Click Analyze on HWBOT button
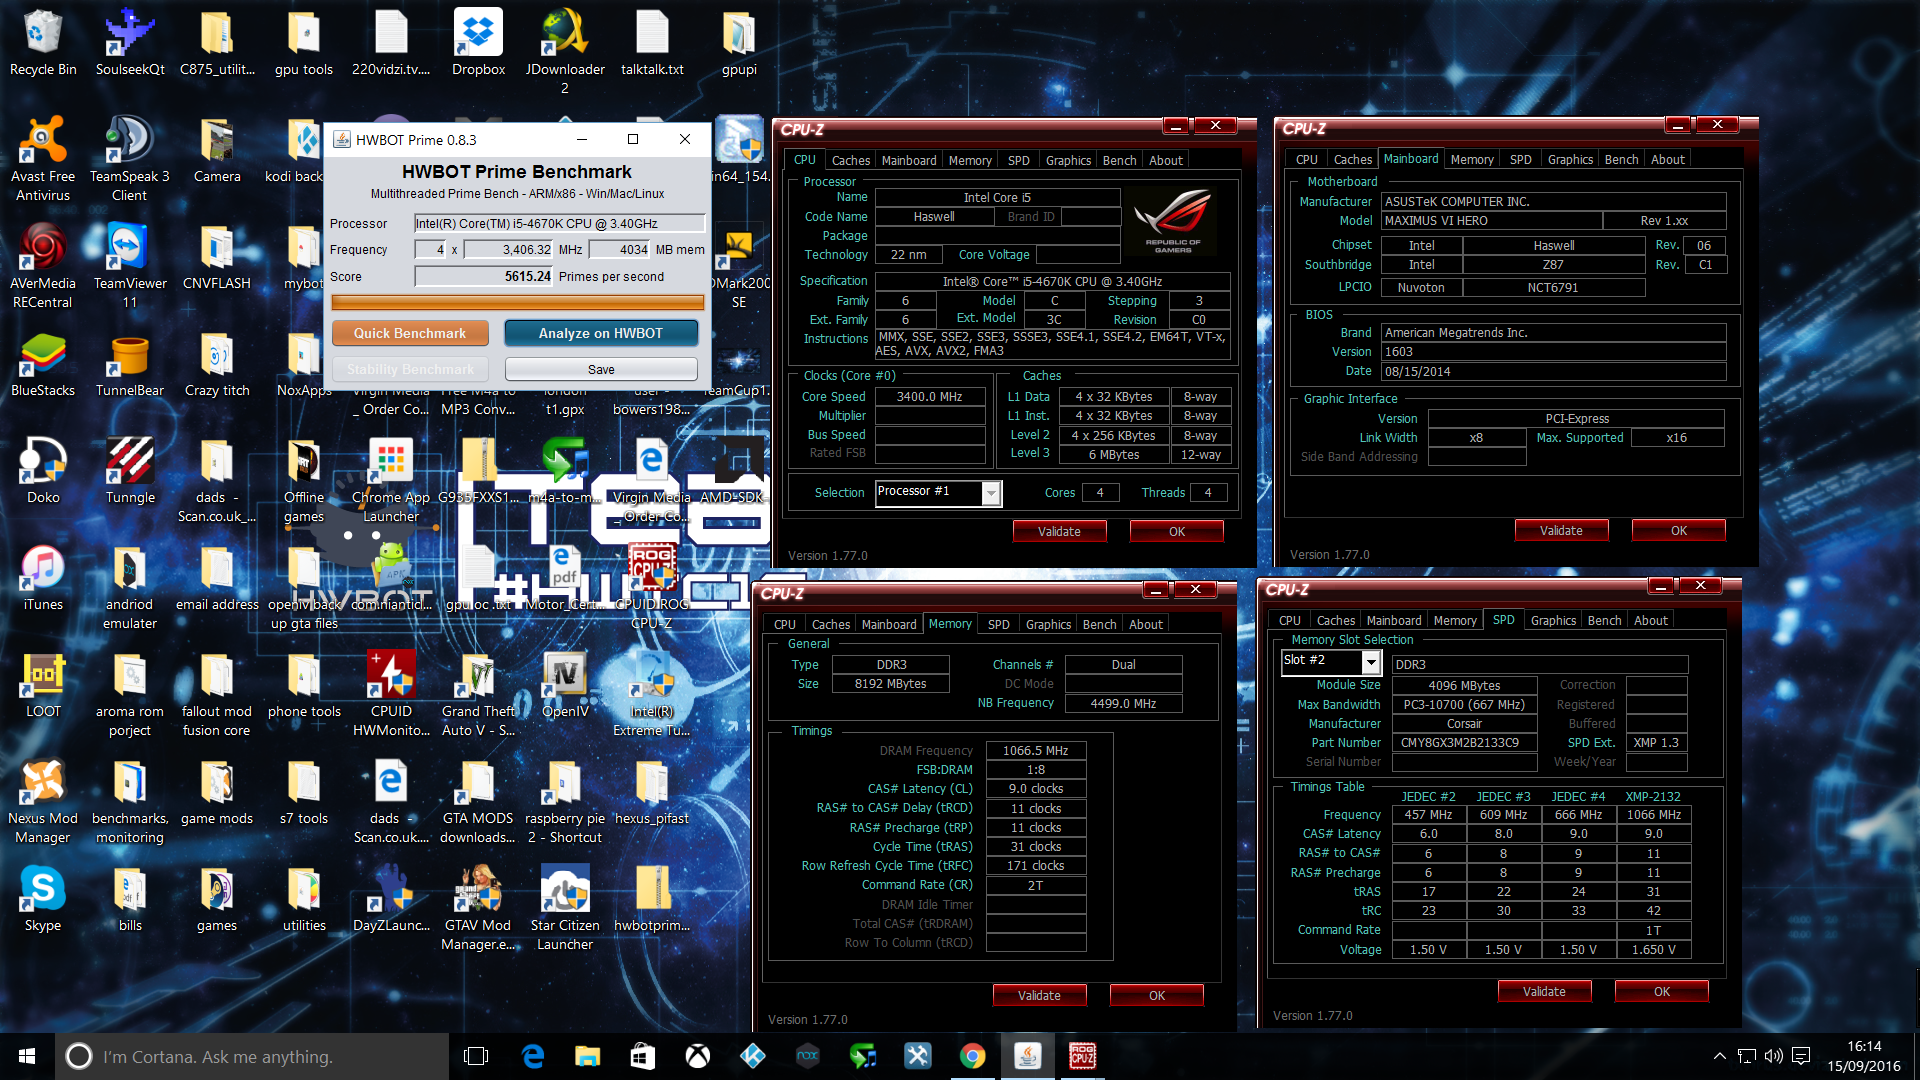 601,333
